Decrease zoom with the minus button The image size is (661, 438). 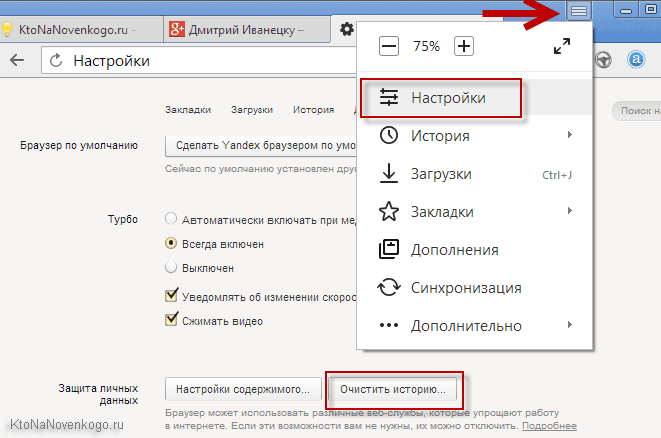click(x=389, y=46)
